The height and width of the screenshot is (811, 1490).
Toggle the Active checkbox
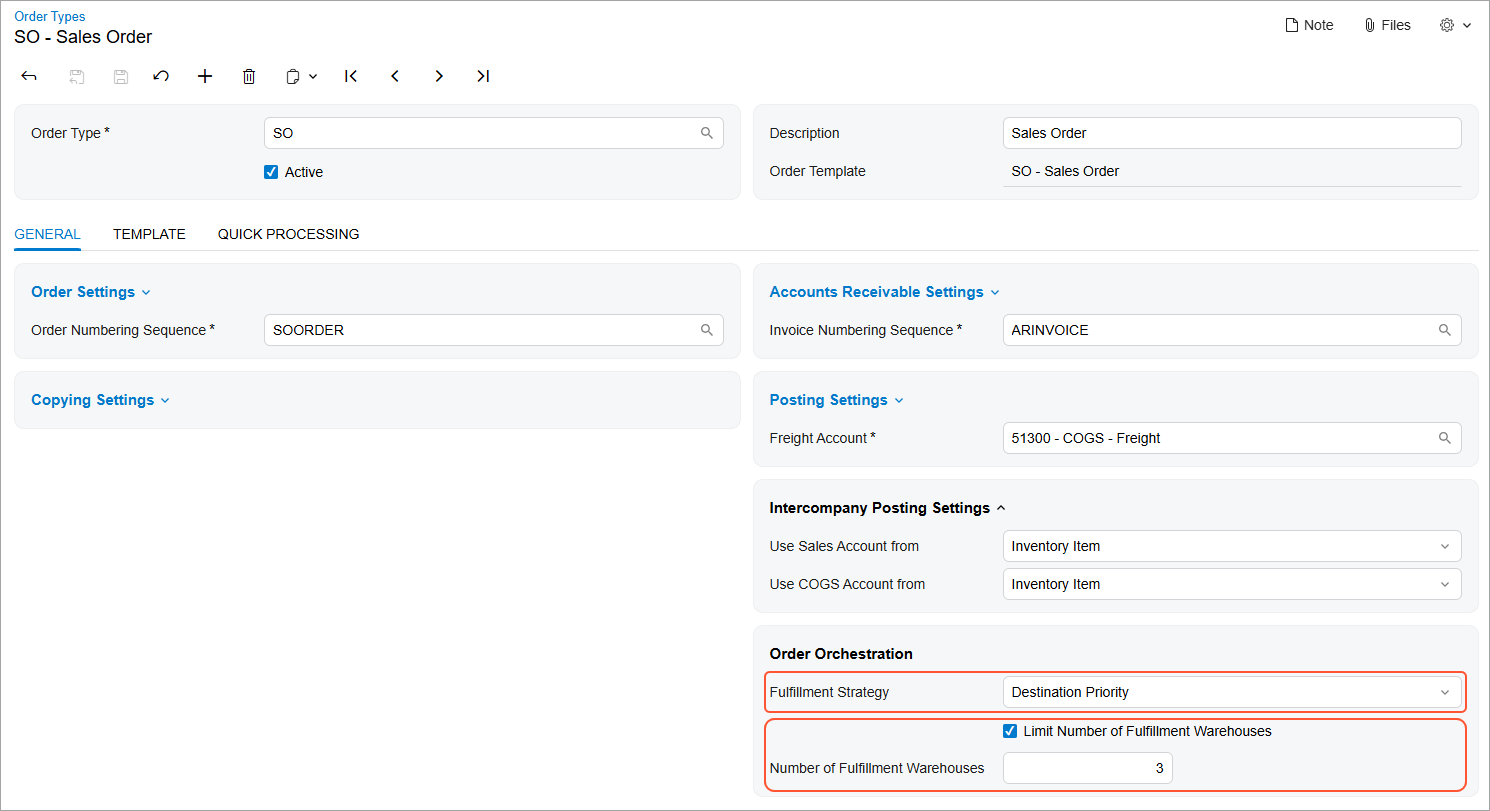(271, 172)
